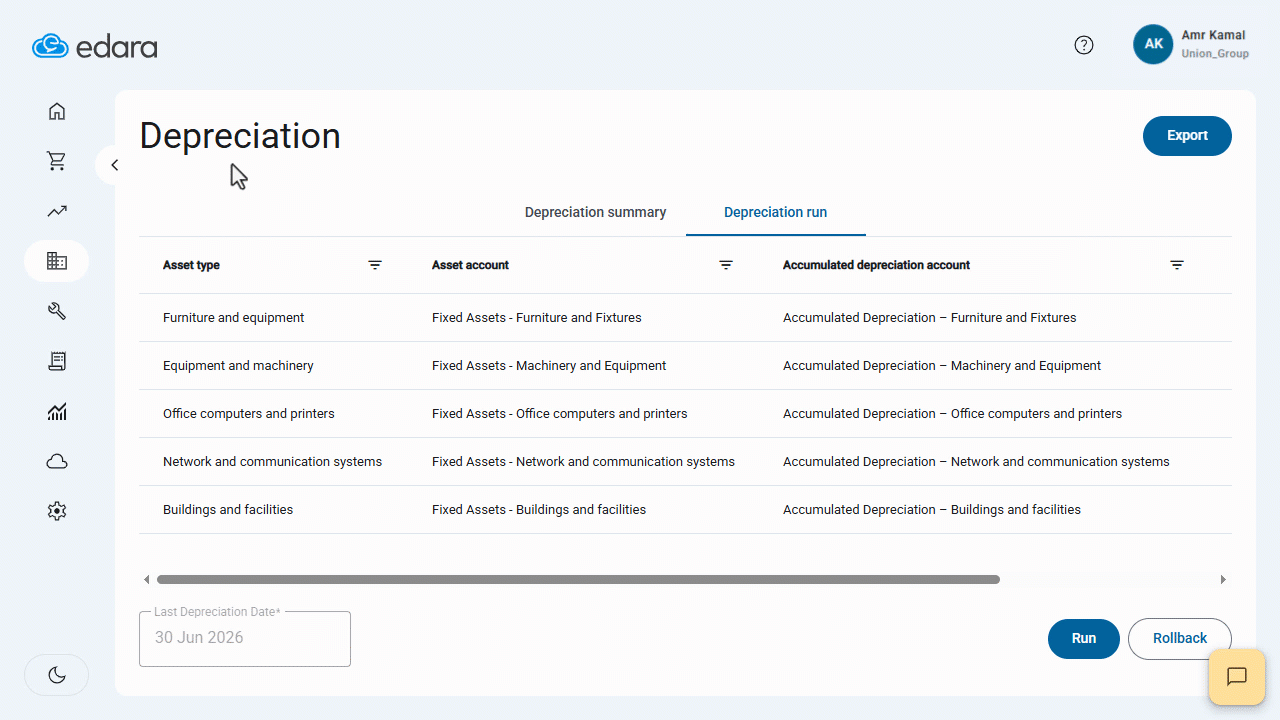This screenshot has width=1280, height=720.
Task: Open the Asset account column filter
Action: pos(726,265)
